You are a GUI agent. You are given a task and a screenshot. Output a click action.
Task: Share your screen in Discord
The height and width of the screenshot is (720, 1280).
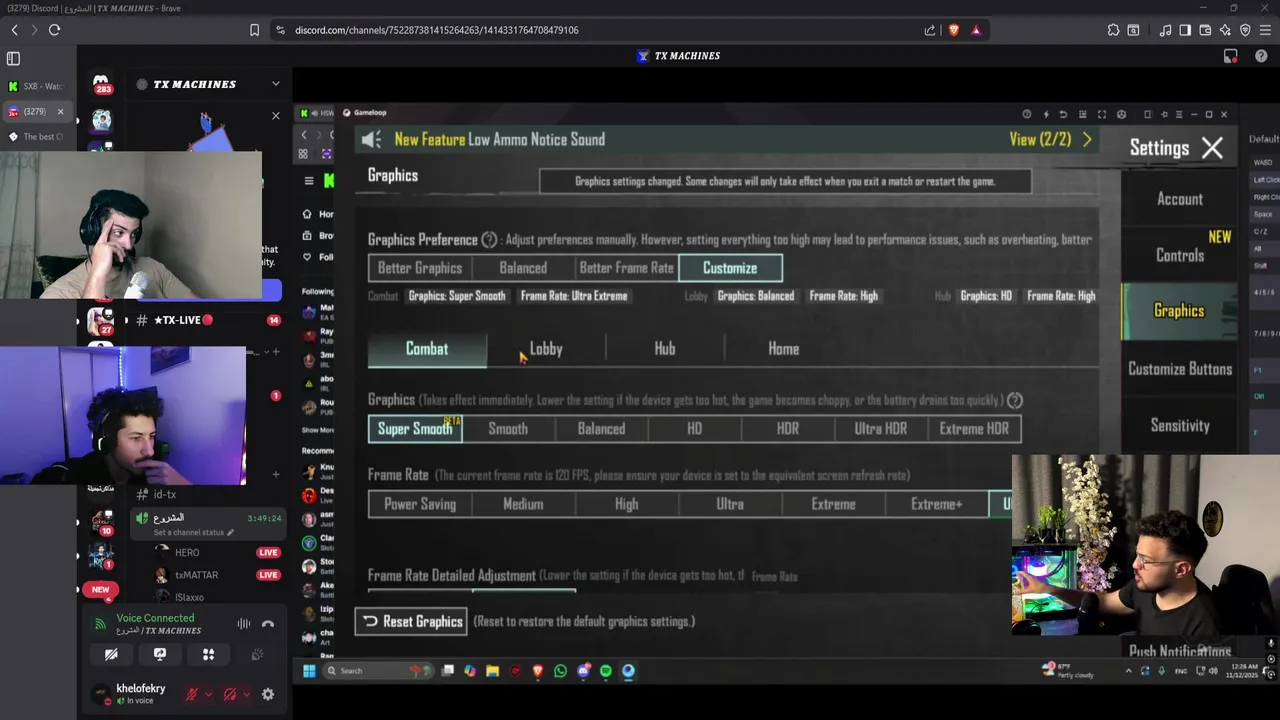point(160,654)
